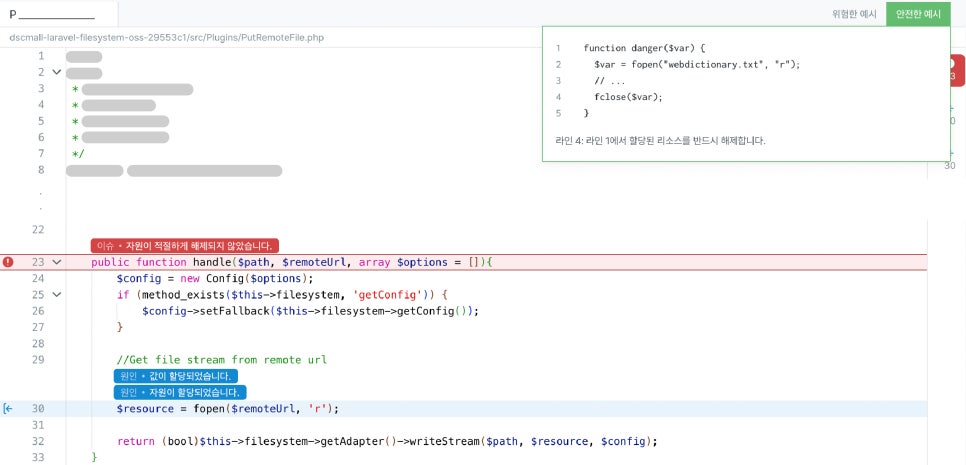Click the red issue count badge on the right edge
Viewport: 966px width, 465px height.
click(957, 71)
